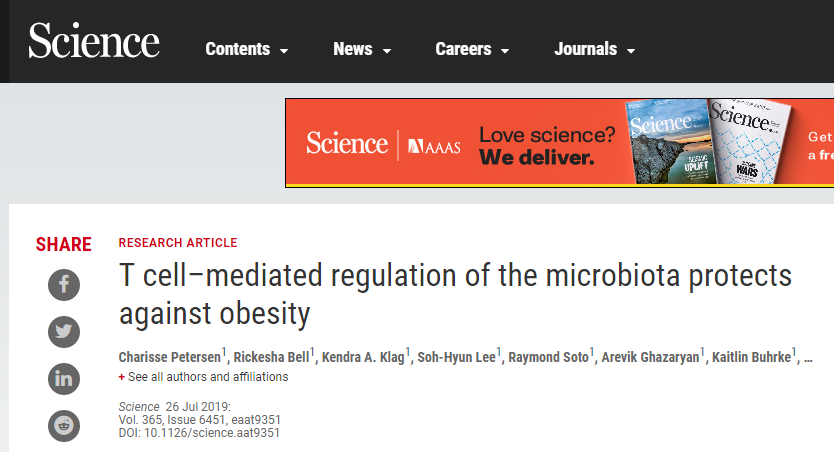Share on LinkedIn icon

64,379
